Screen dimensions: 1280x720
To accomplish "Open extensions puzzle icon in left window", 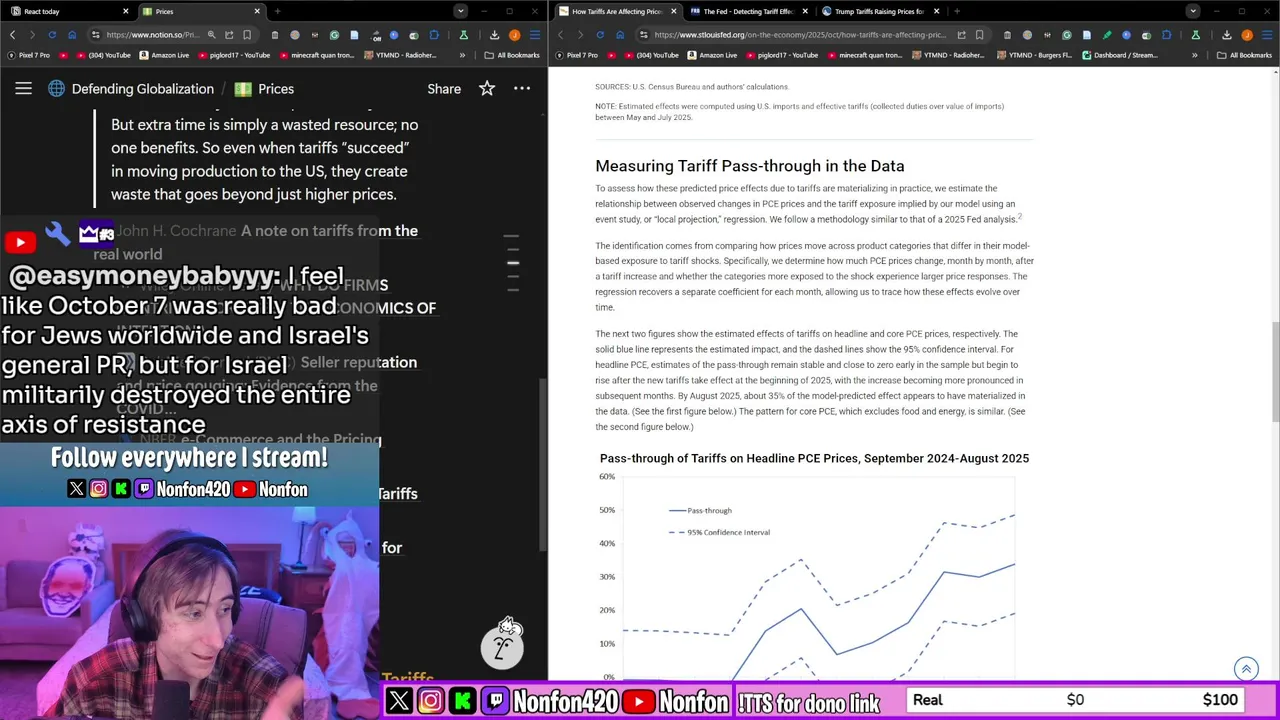I will click(x=435, y=34).
